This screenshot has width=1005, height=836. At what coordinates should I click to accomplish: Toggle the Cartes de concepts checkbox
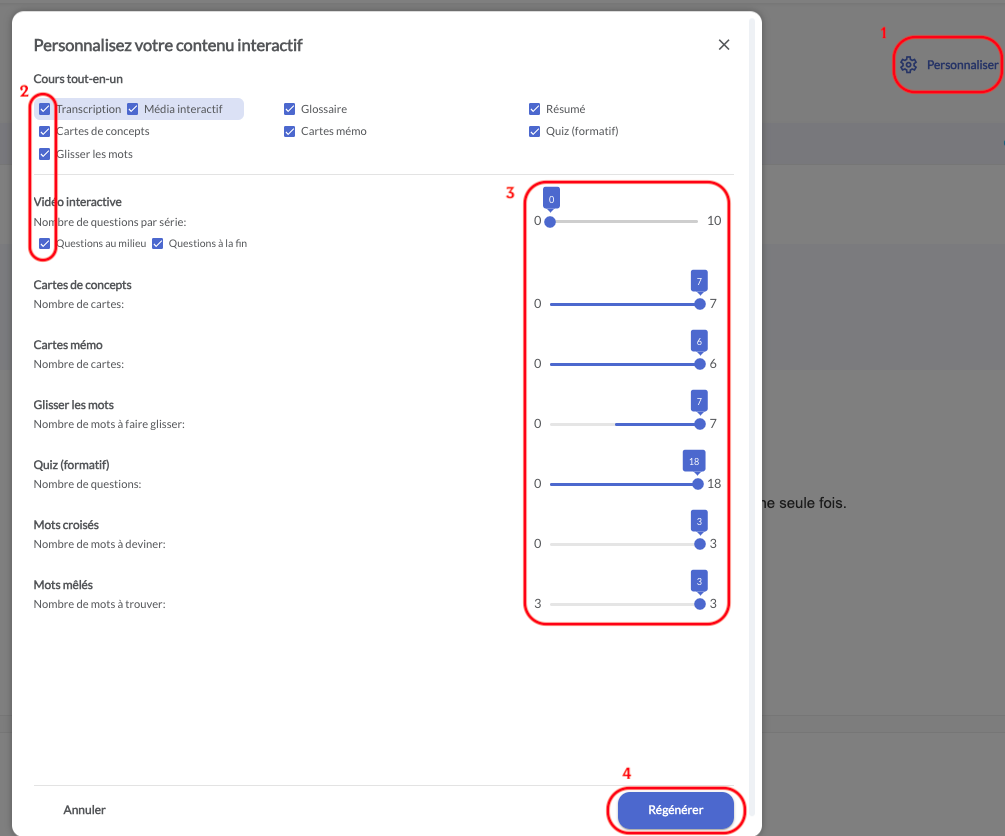44,131
